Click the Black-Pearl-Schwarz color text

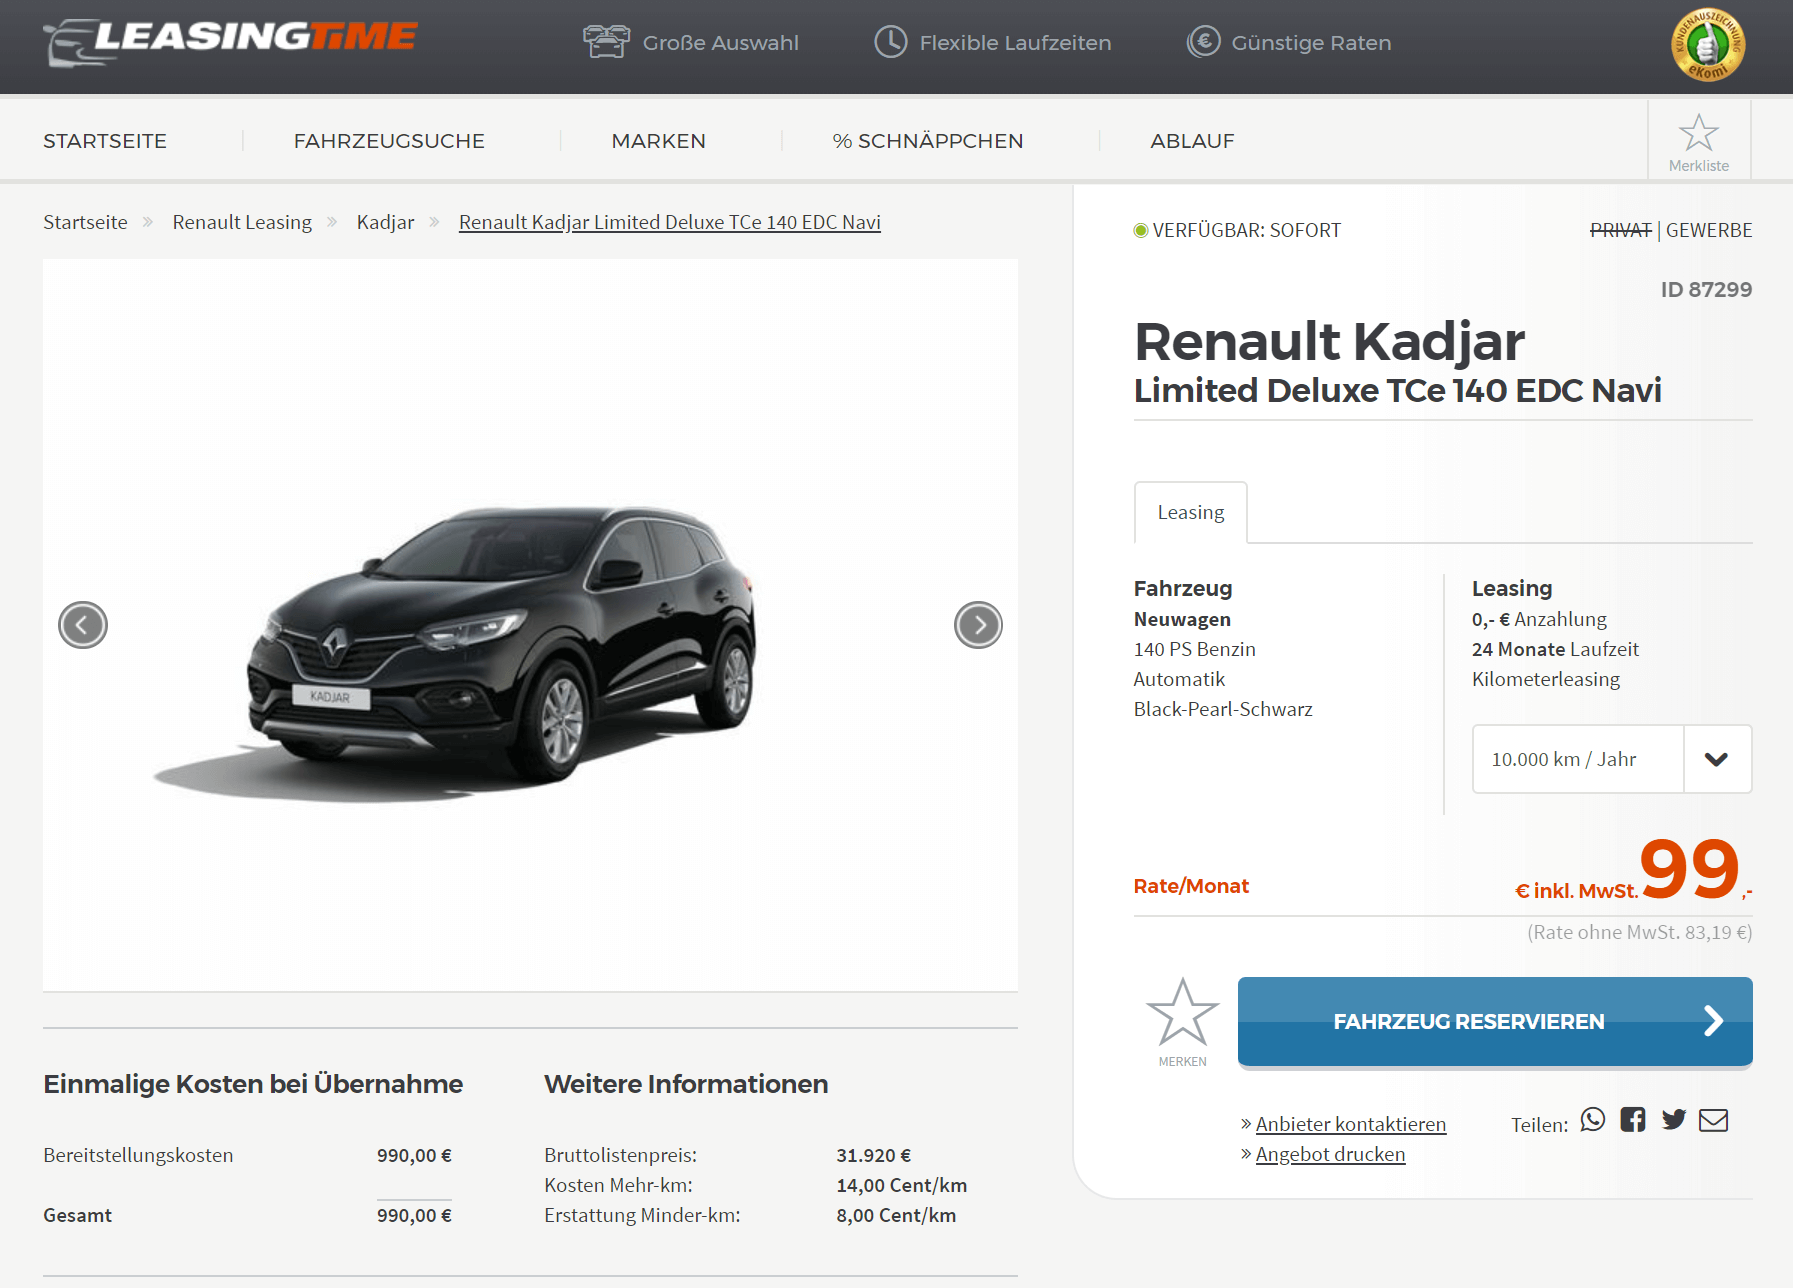coord(1223,709)
